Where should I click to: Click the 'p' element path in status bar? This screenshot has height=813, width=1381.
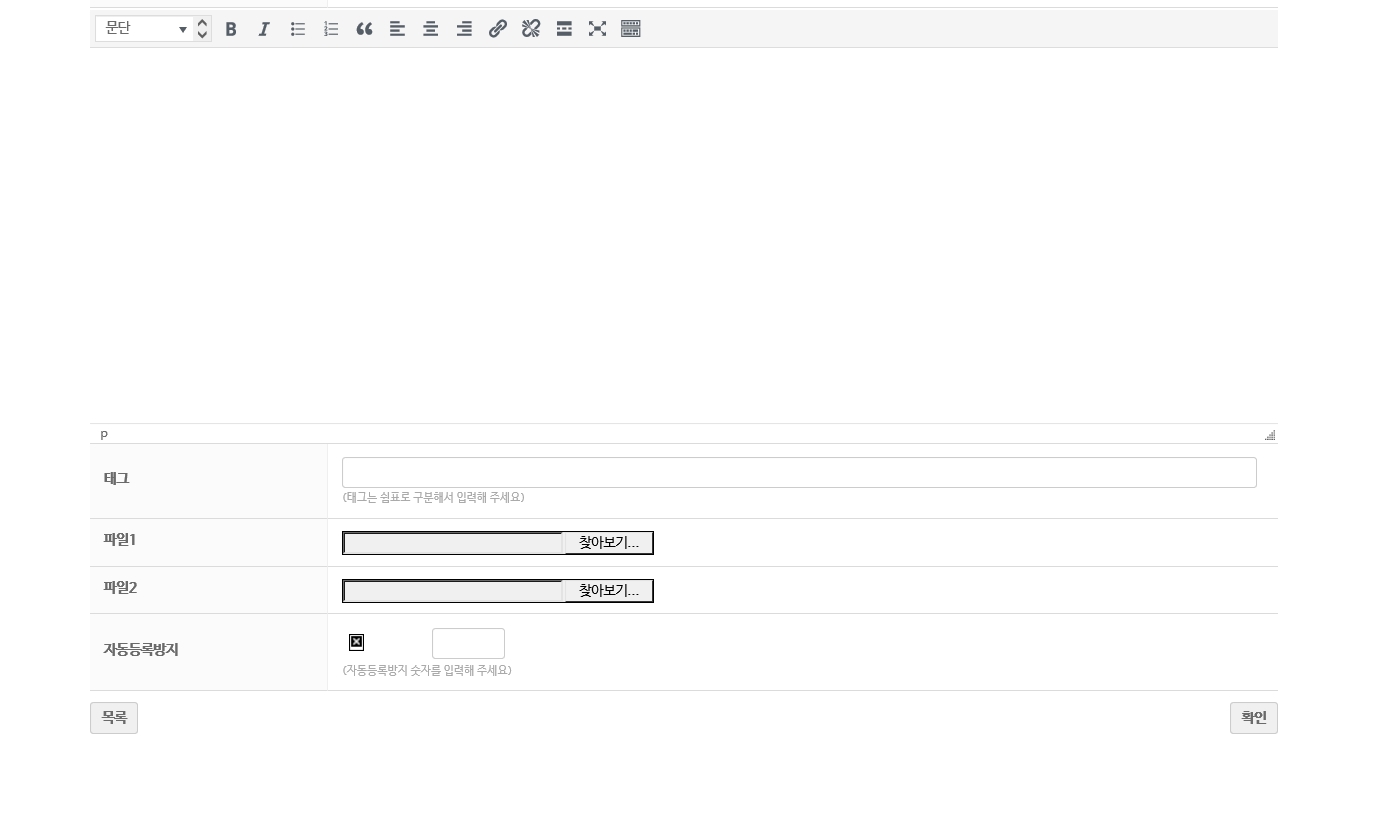(x=104, y=434)
